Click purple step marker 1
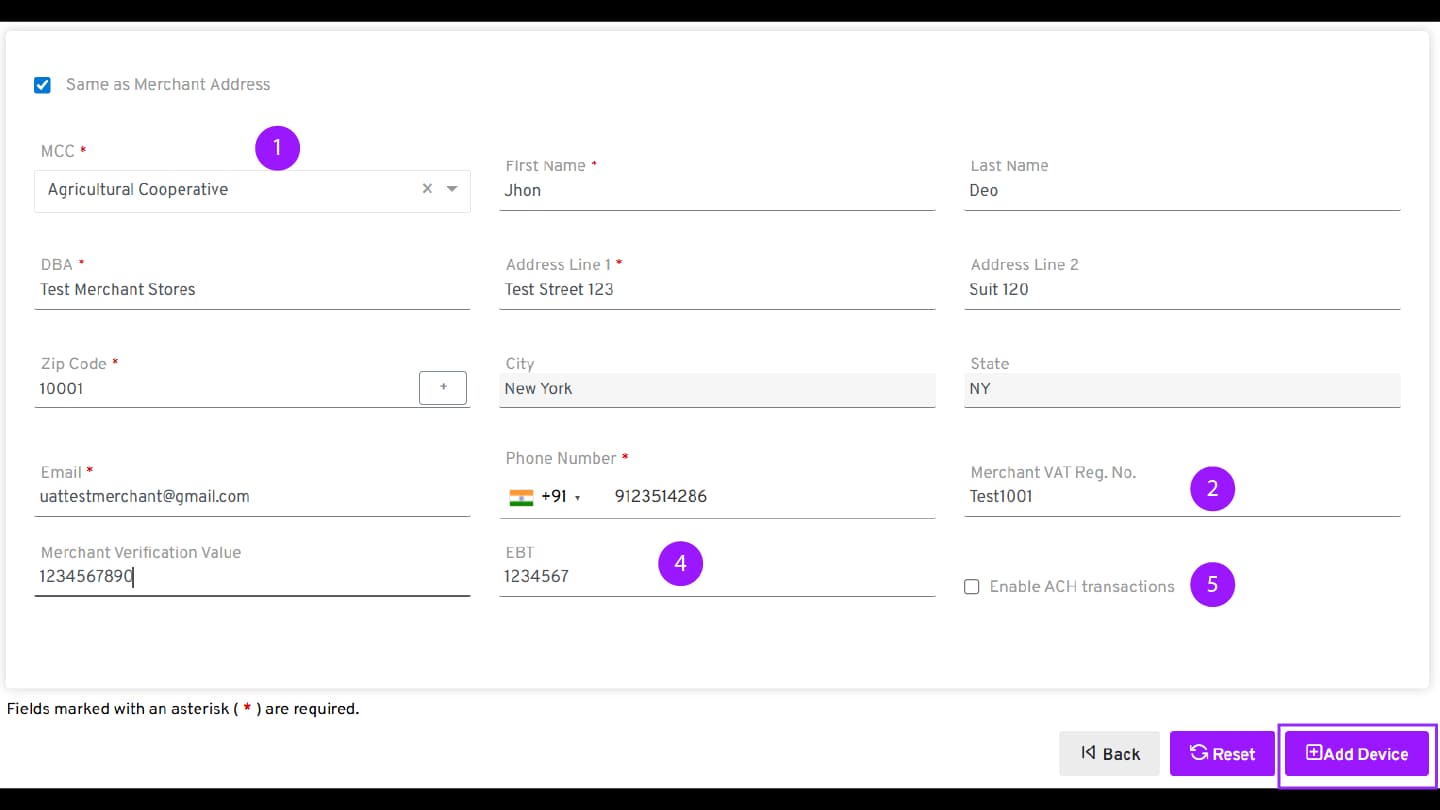 [x=277, y=148]
